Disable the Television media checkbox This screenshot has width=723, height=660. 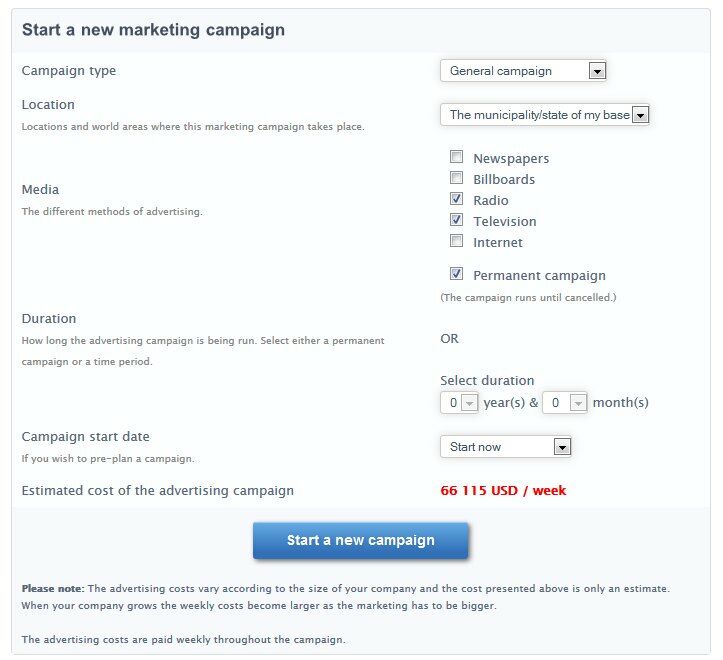tap(457, 220)
